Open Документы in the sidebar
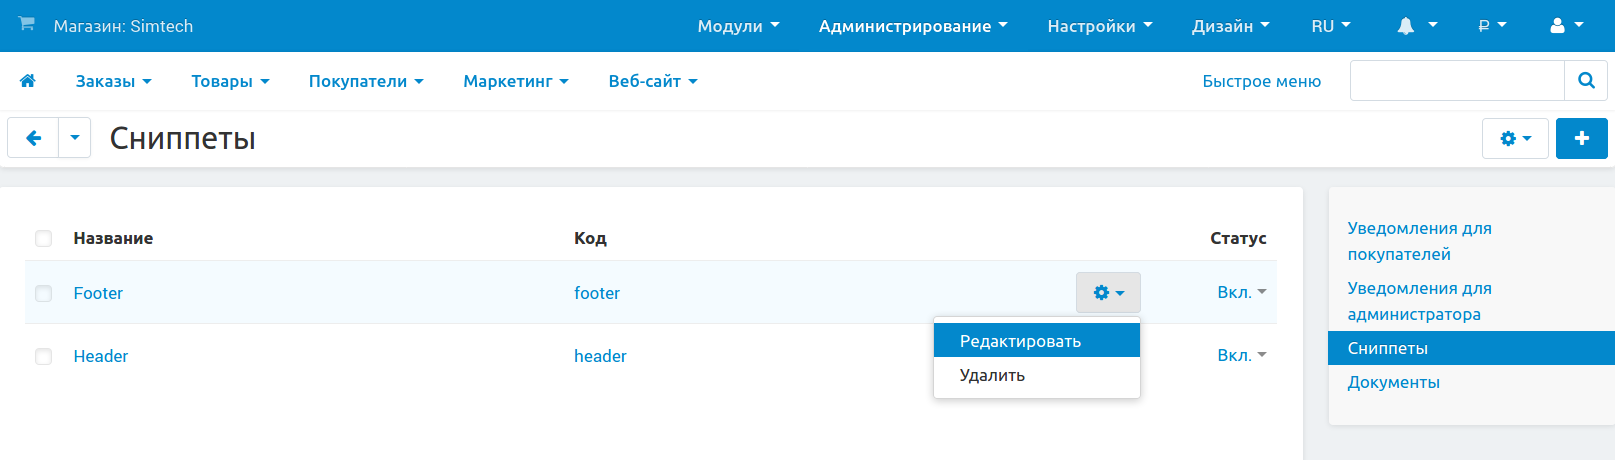 click(1393, 382)
